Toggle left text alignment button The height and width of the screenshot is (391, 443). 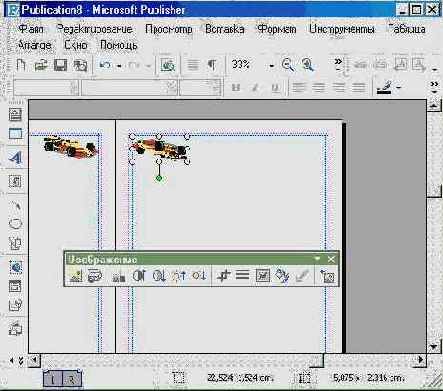pyautogui.click(x=298, y=88)
